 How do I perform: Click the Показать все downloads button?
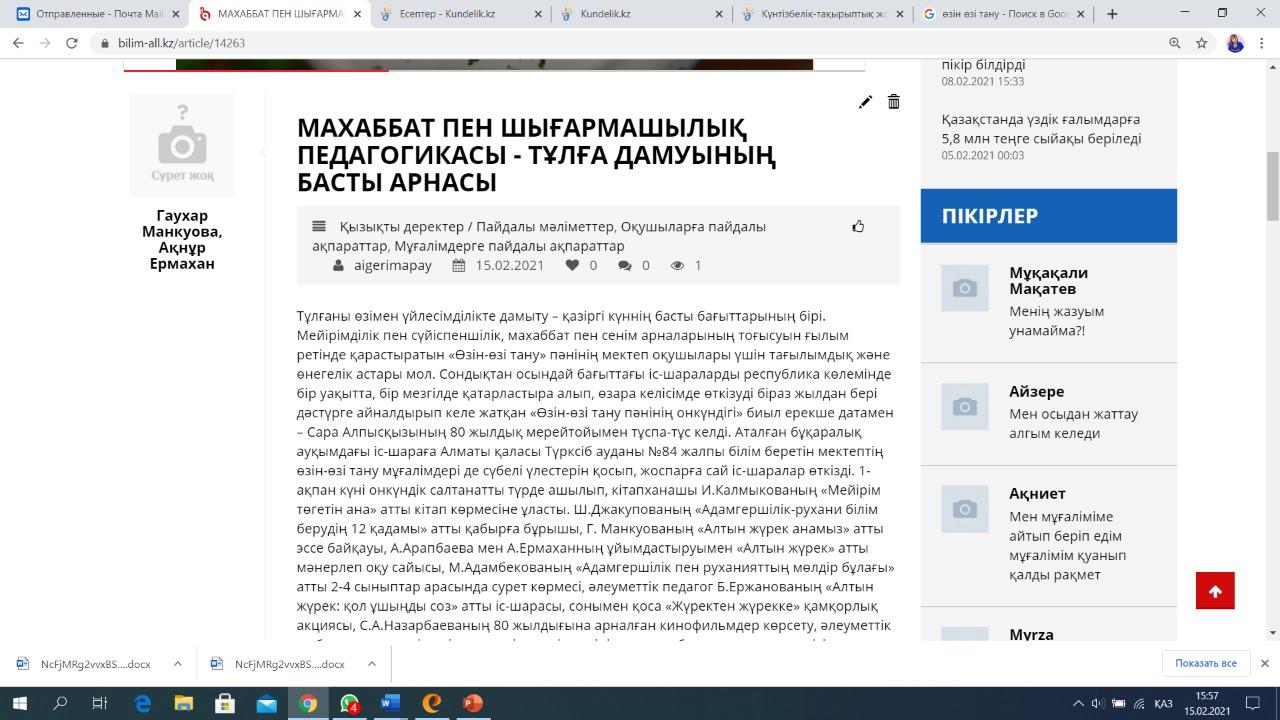1205,663
